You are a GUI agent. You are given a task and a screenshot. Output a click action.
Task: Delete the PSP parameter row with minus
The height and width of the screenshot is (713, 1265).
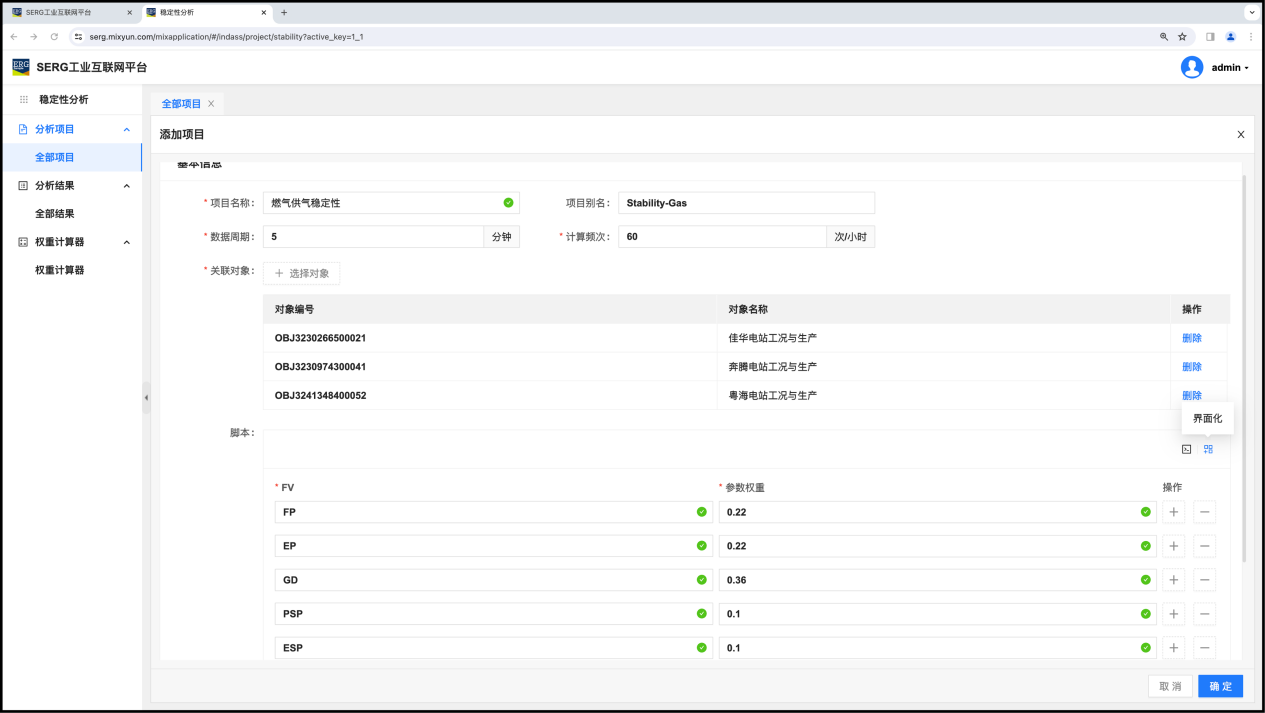tap(1205, 614)
